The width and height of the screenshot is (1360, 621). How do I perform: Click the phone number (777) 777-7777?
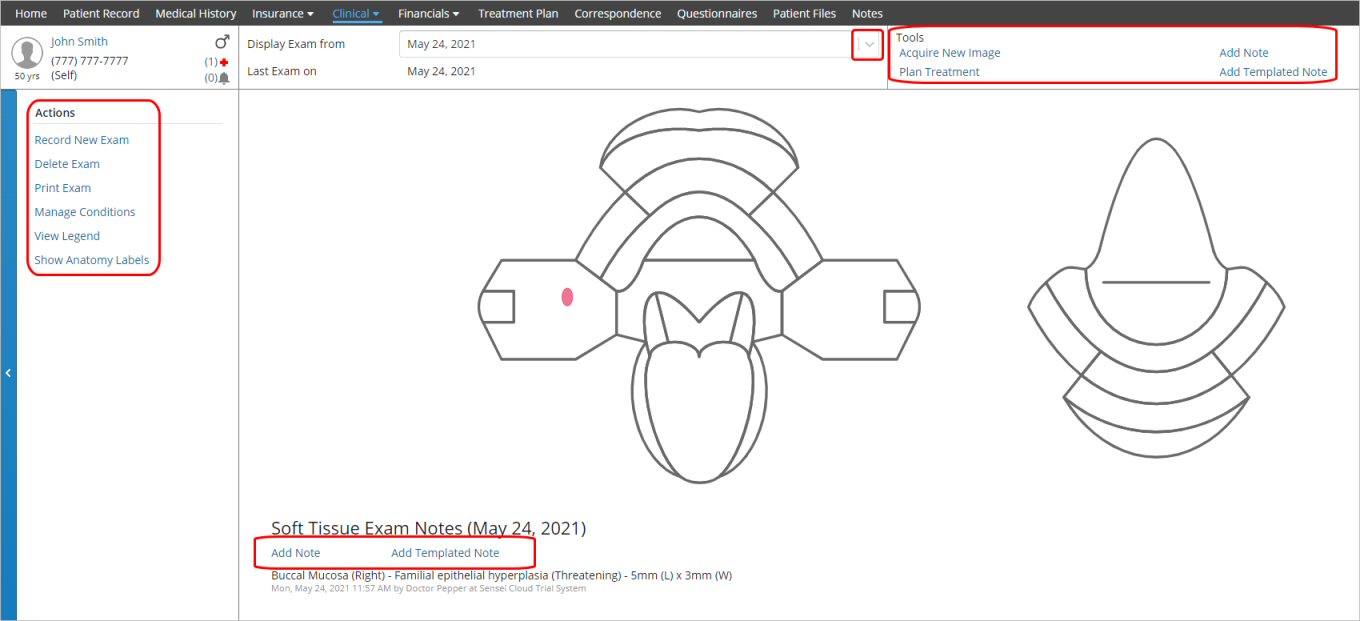click(x=90, y=61)
